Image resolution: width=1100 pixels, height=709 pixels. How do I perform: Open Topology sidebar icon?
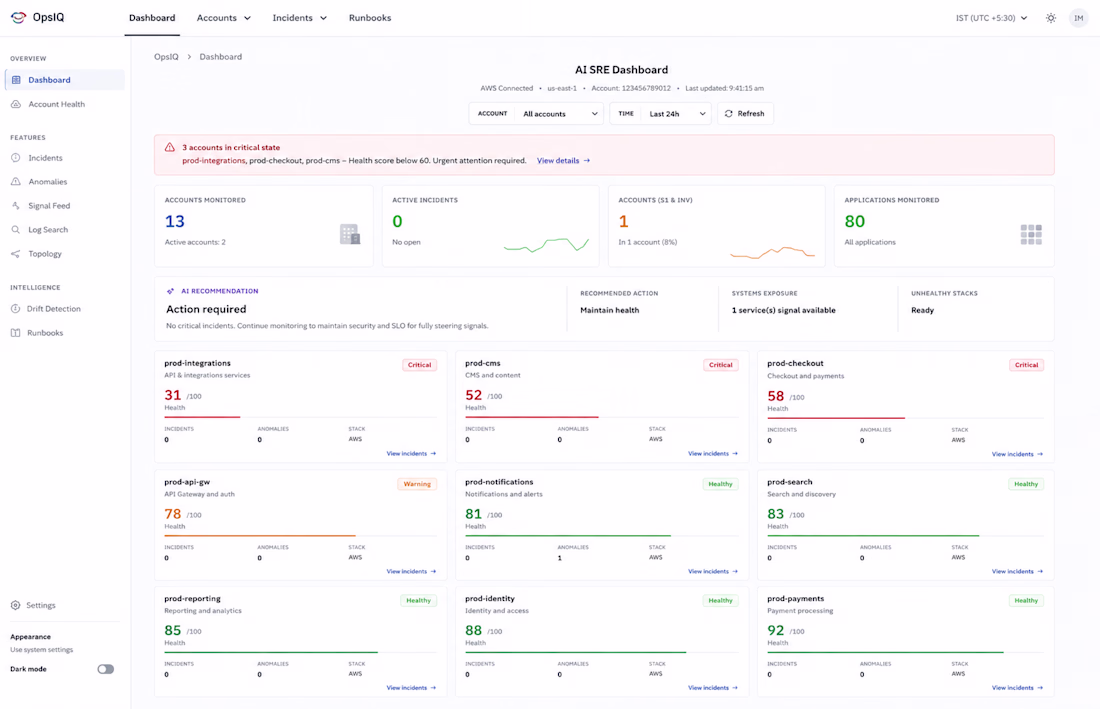click(x=15, y=254)
